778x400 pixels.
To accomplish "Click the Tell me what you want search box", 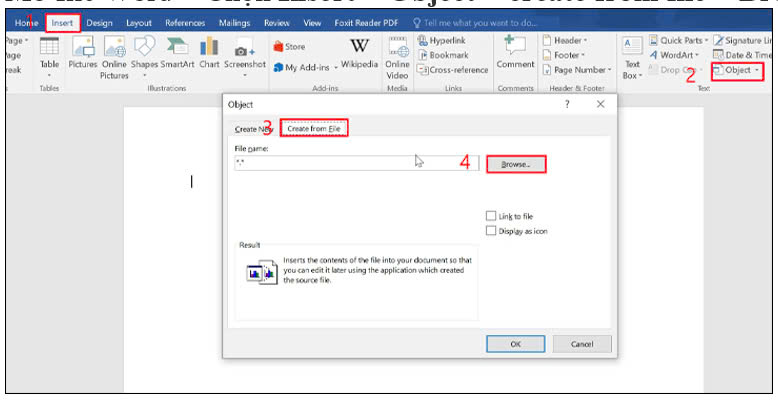I will (x=475, y=23).
